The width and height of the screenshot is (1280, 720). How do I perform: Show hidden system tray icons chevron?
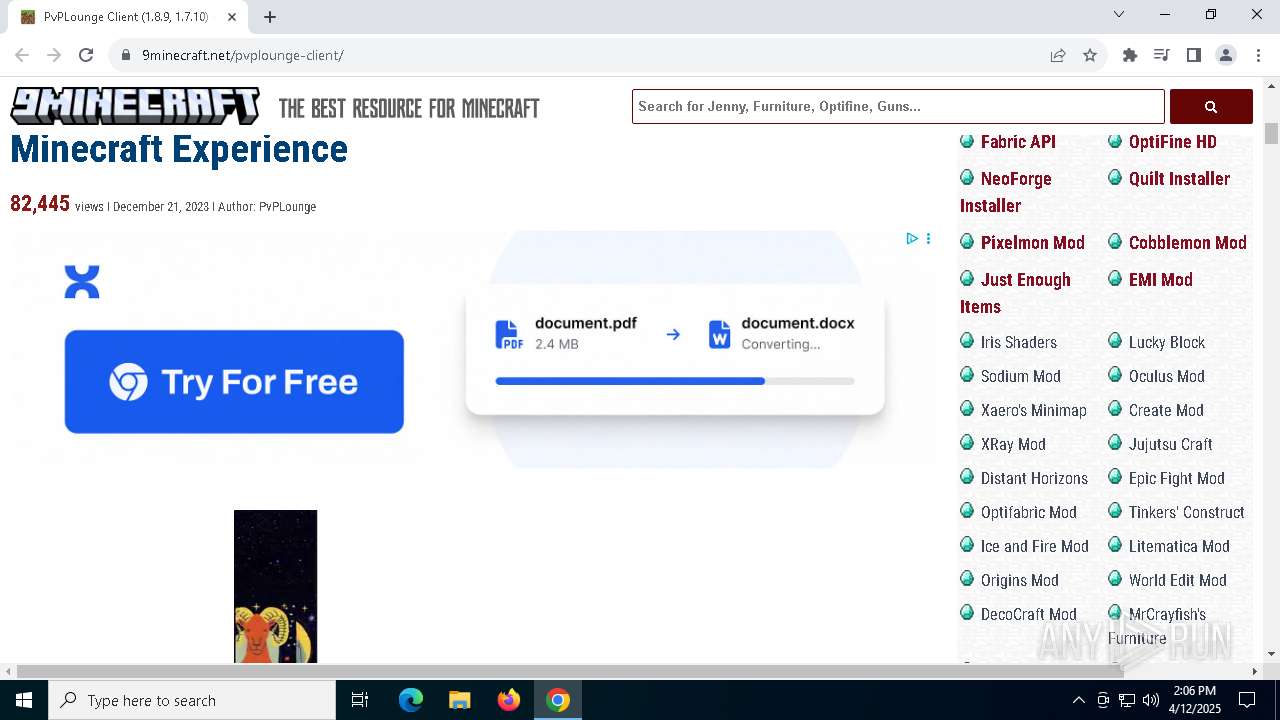pyautogui.click(x=1079, y=700)
